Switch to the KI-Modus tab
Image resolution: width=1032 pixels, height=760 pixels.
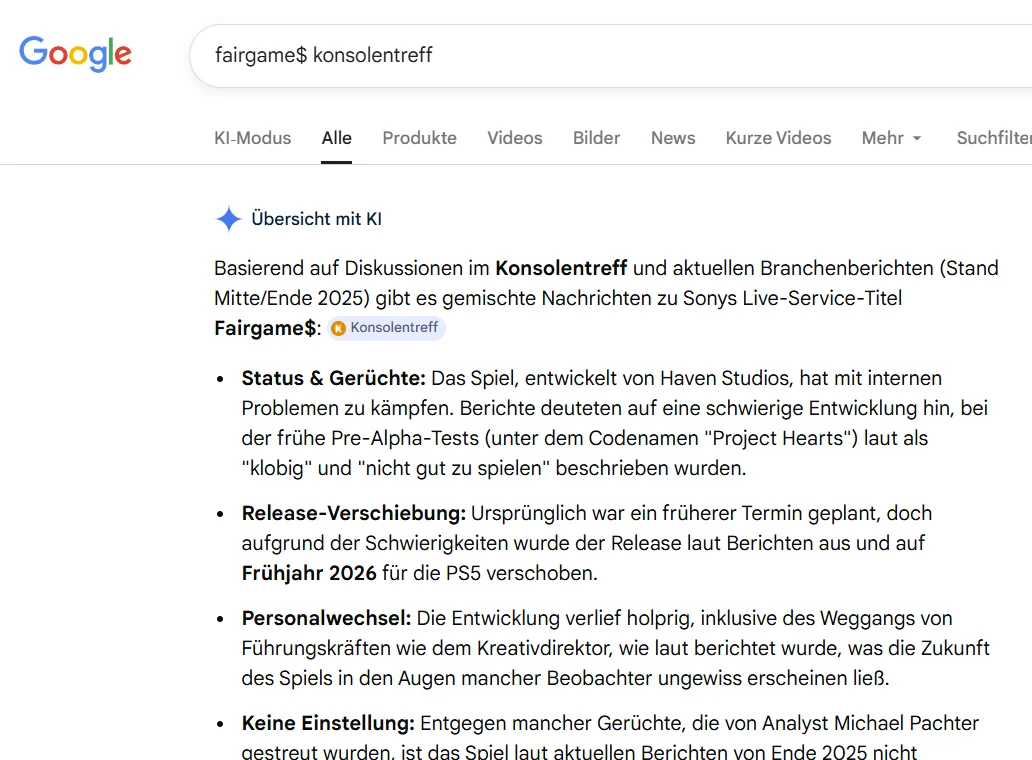point(253,138)
